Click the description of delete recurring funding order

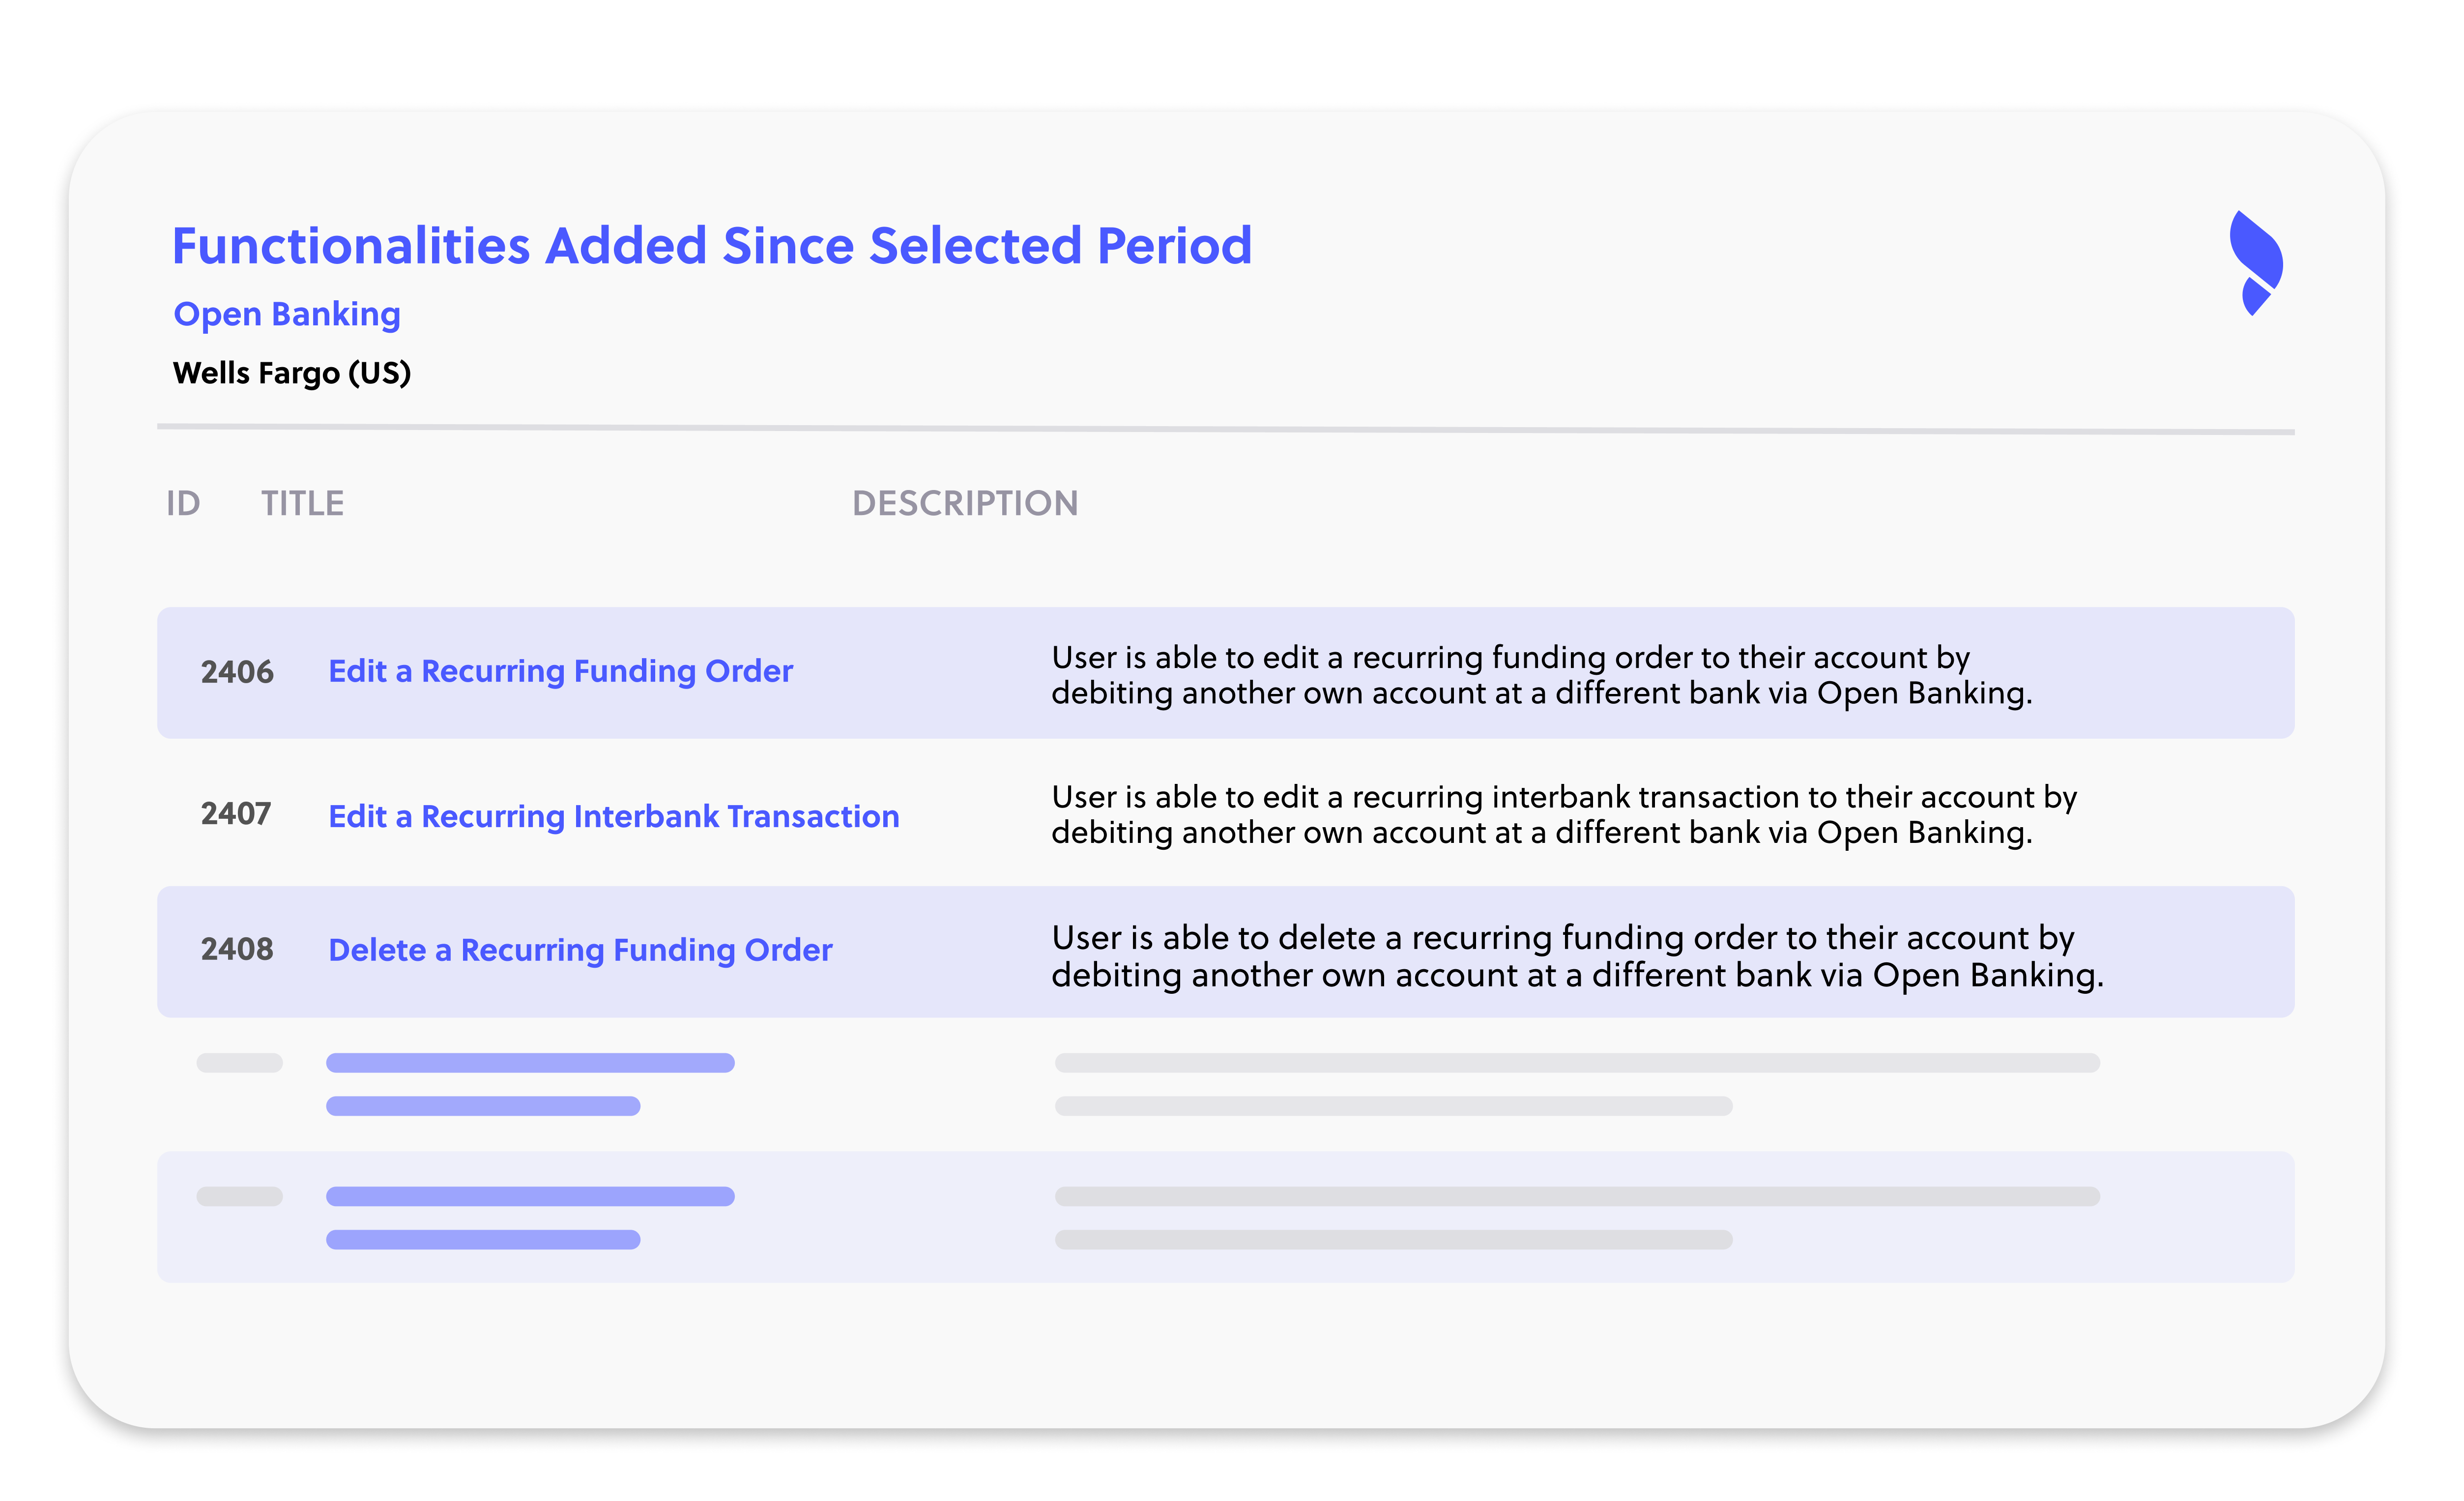tap(1577, 956)
